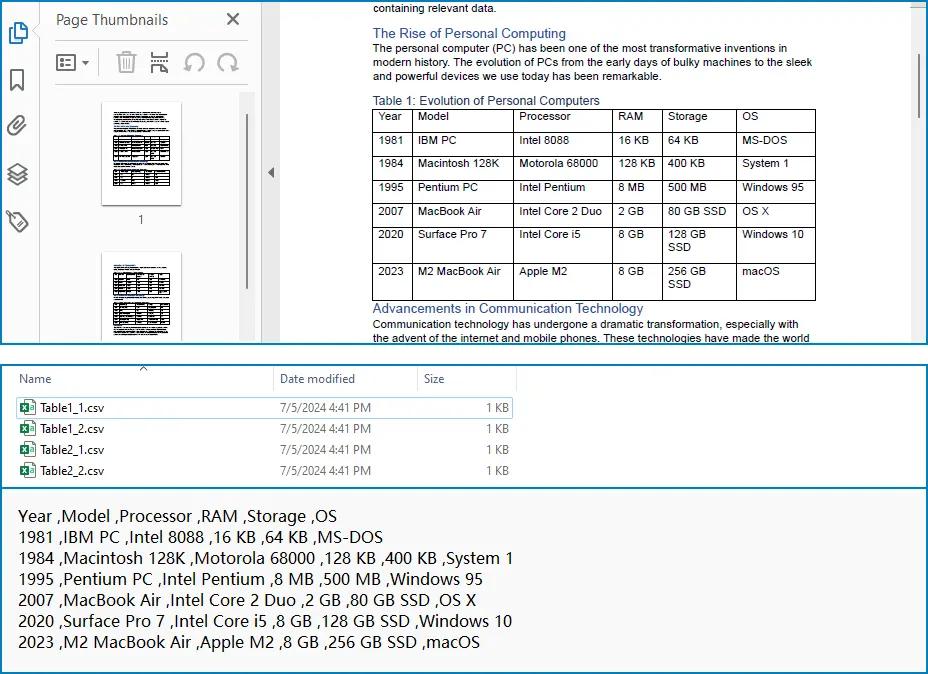Click the Excel icon of Table2_1.csv
Viewport: 928px width, 674px height.
click(x=27, y=449)
